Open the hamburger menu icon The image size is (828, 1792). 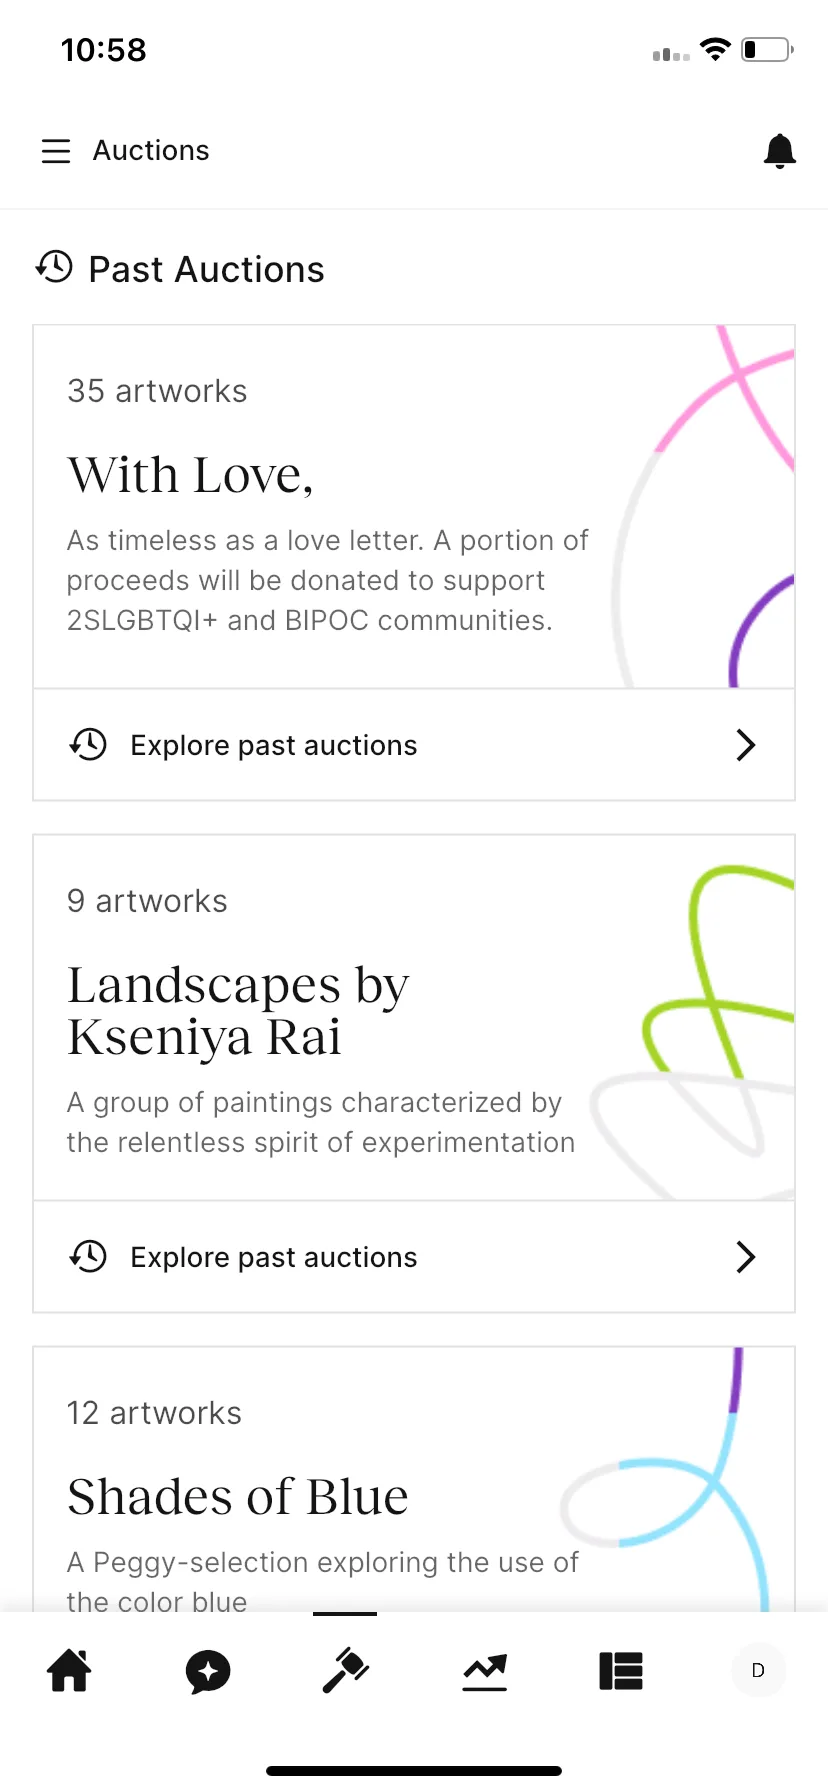(x=56, y=151)
